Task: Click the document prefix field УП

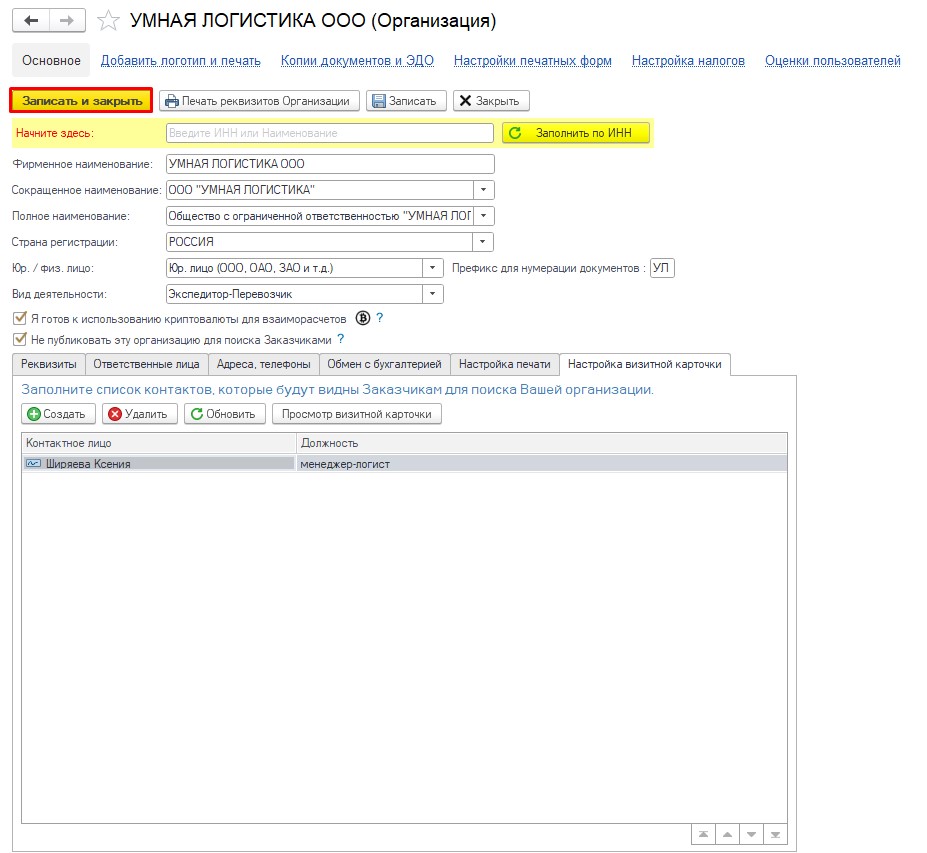Action: [662, 268]
